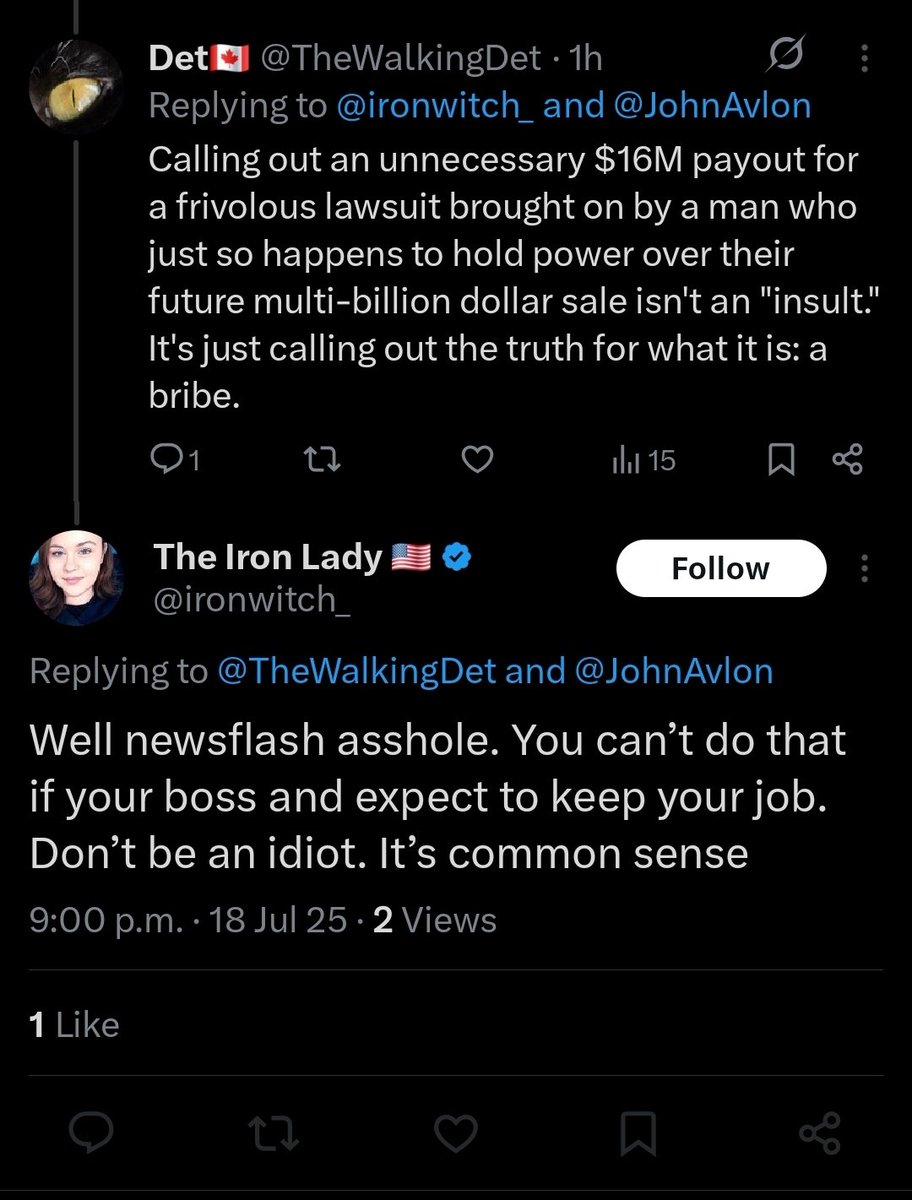Open more options menu on Det's tweet

865,62
